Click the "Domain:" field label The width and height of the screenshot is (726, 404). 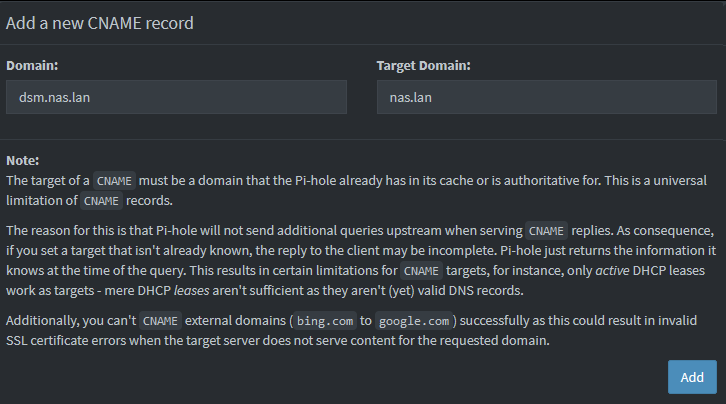[x=32, y=66]
